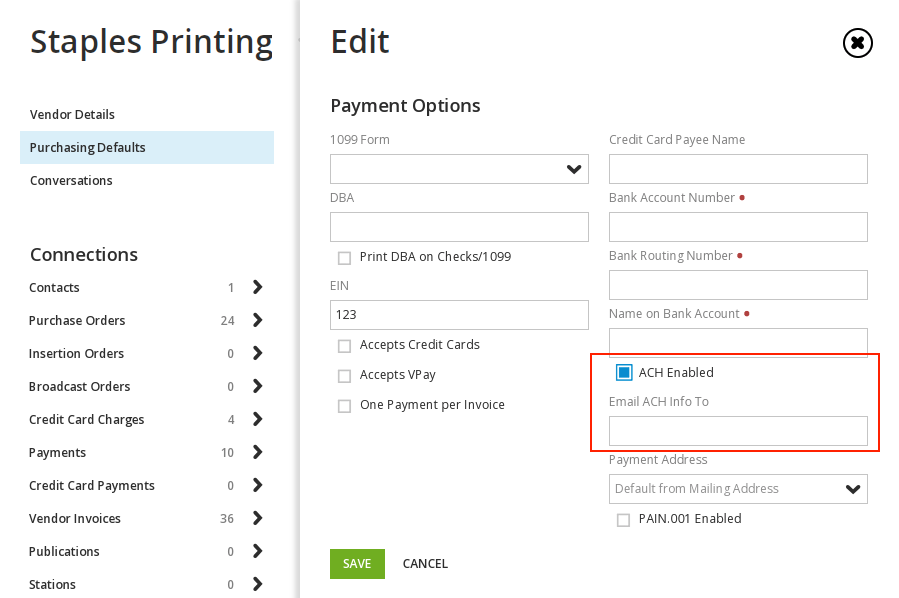Image resolution: width=899 pixels, height=598 pixels.
Task: Open the Payment Address dropdown
Action: click(738, 489)
